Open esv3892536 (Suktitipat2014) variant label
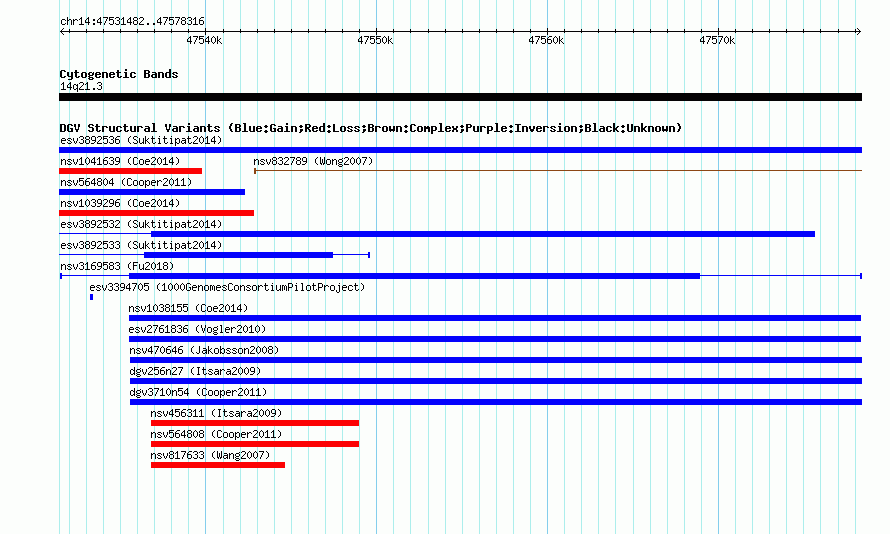Screen dimensions: 890x534 (x=141, y=141)
